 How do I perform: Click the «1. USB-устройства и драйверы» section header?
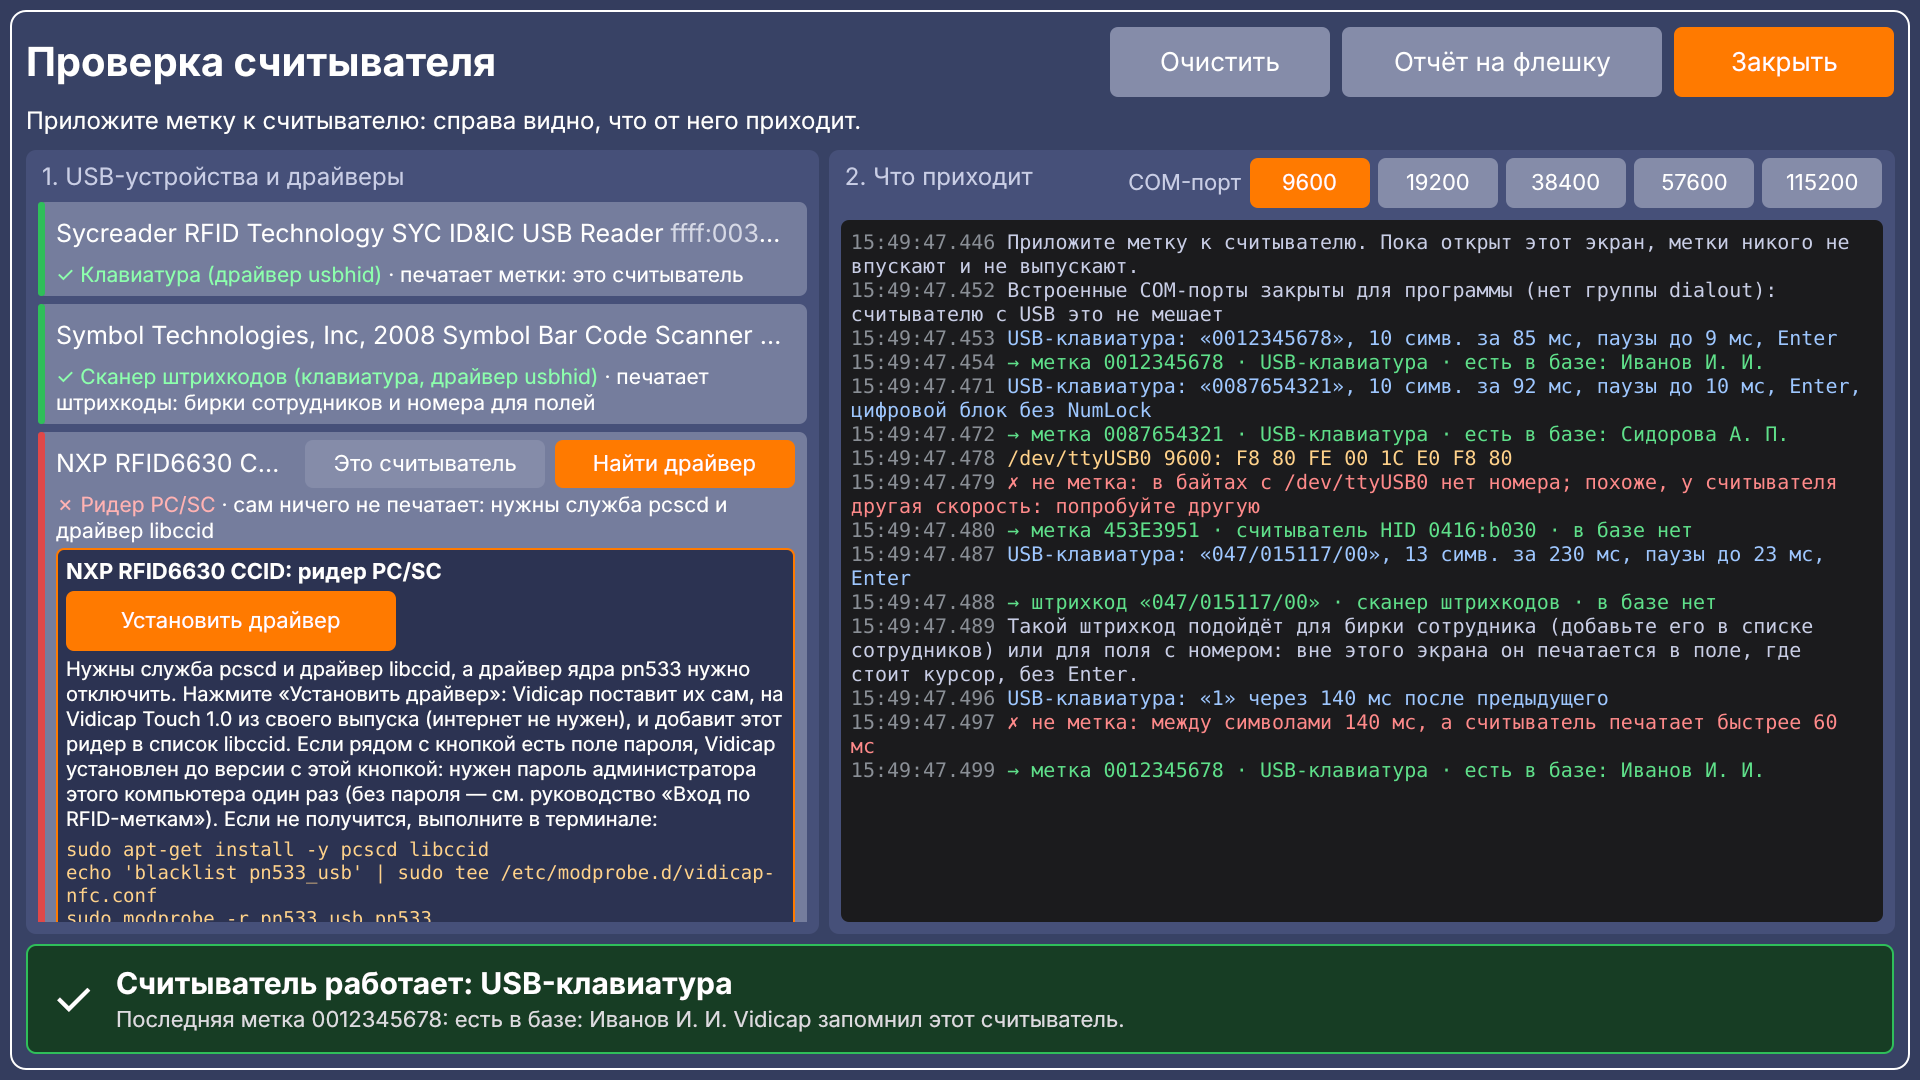(x=222, y=177)
